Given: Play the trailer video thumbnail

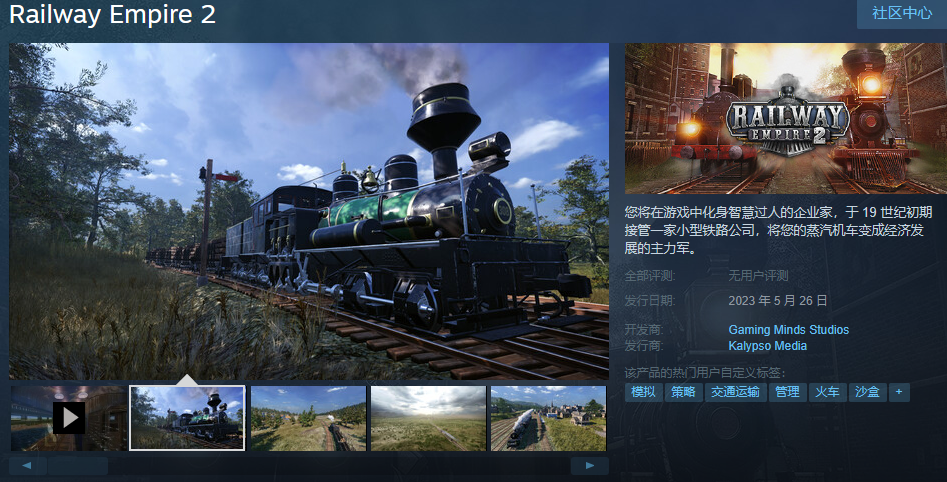Looking at the screenshot, I should (69, 418).
